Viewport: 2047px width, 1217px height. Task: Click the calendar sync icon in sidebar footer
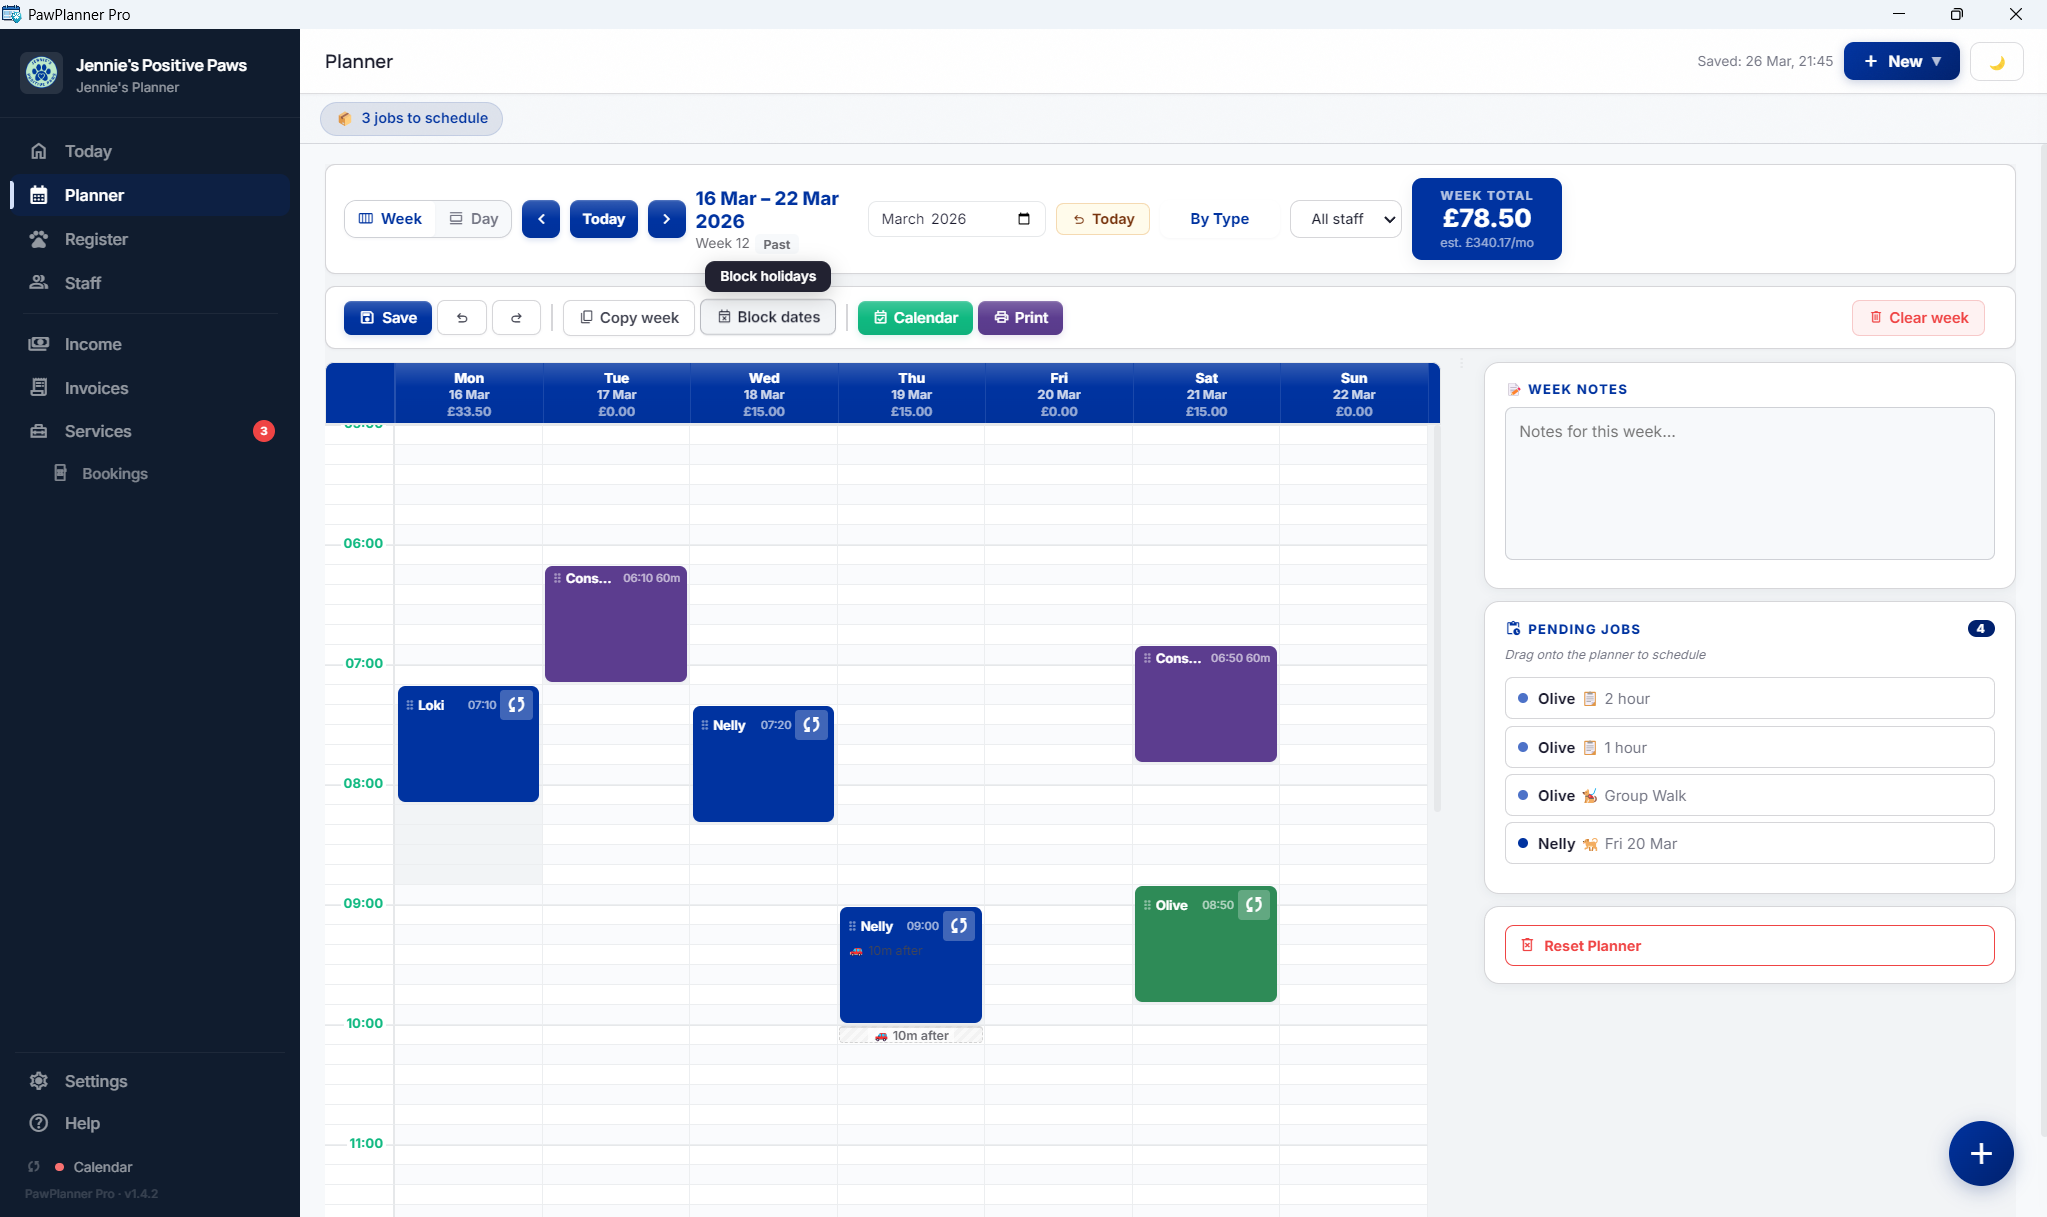pos(33,1166)
